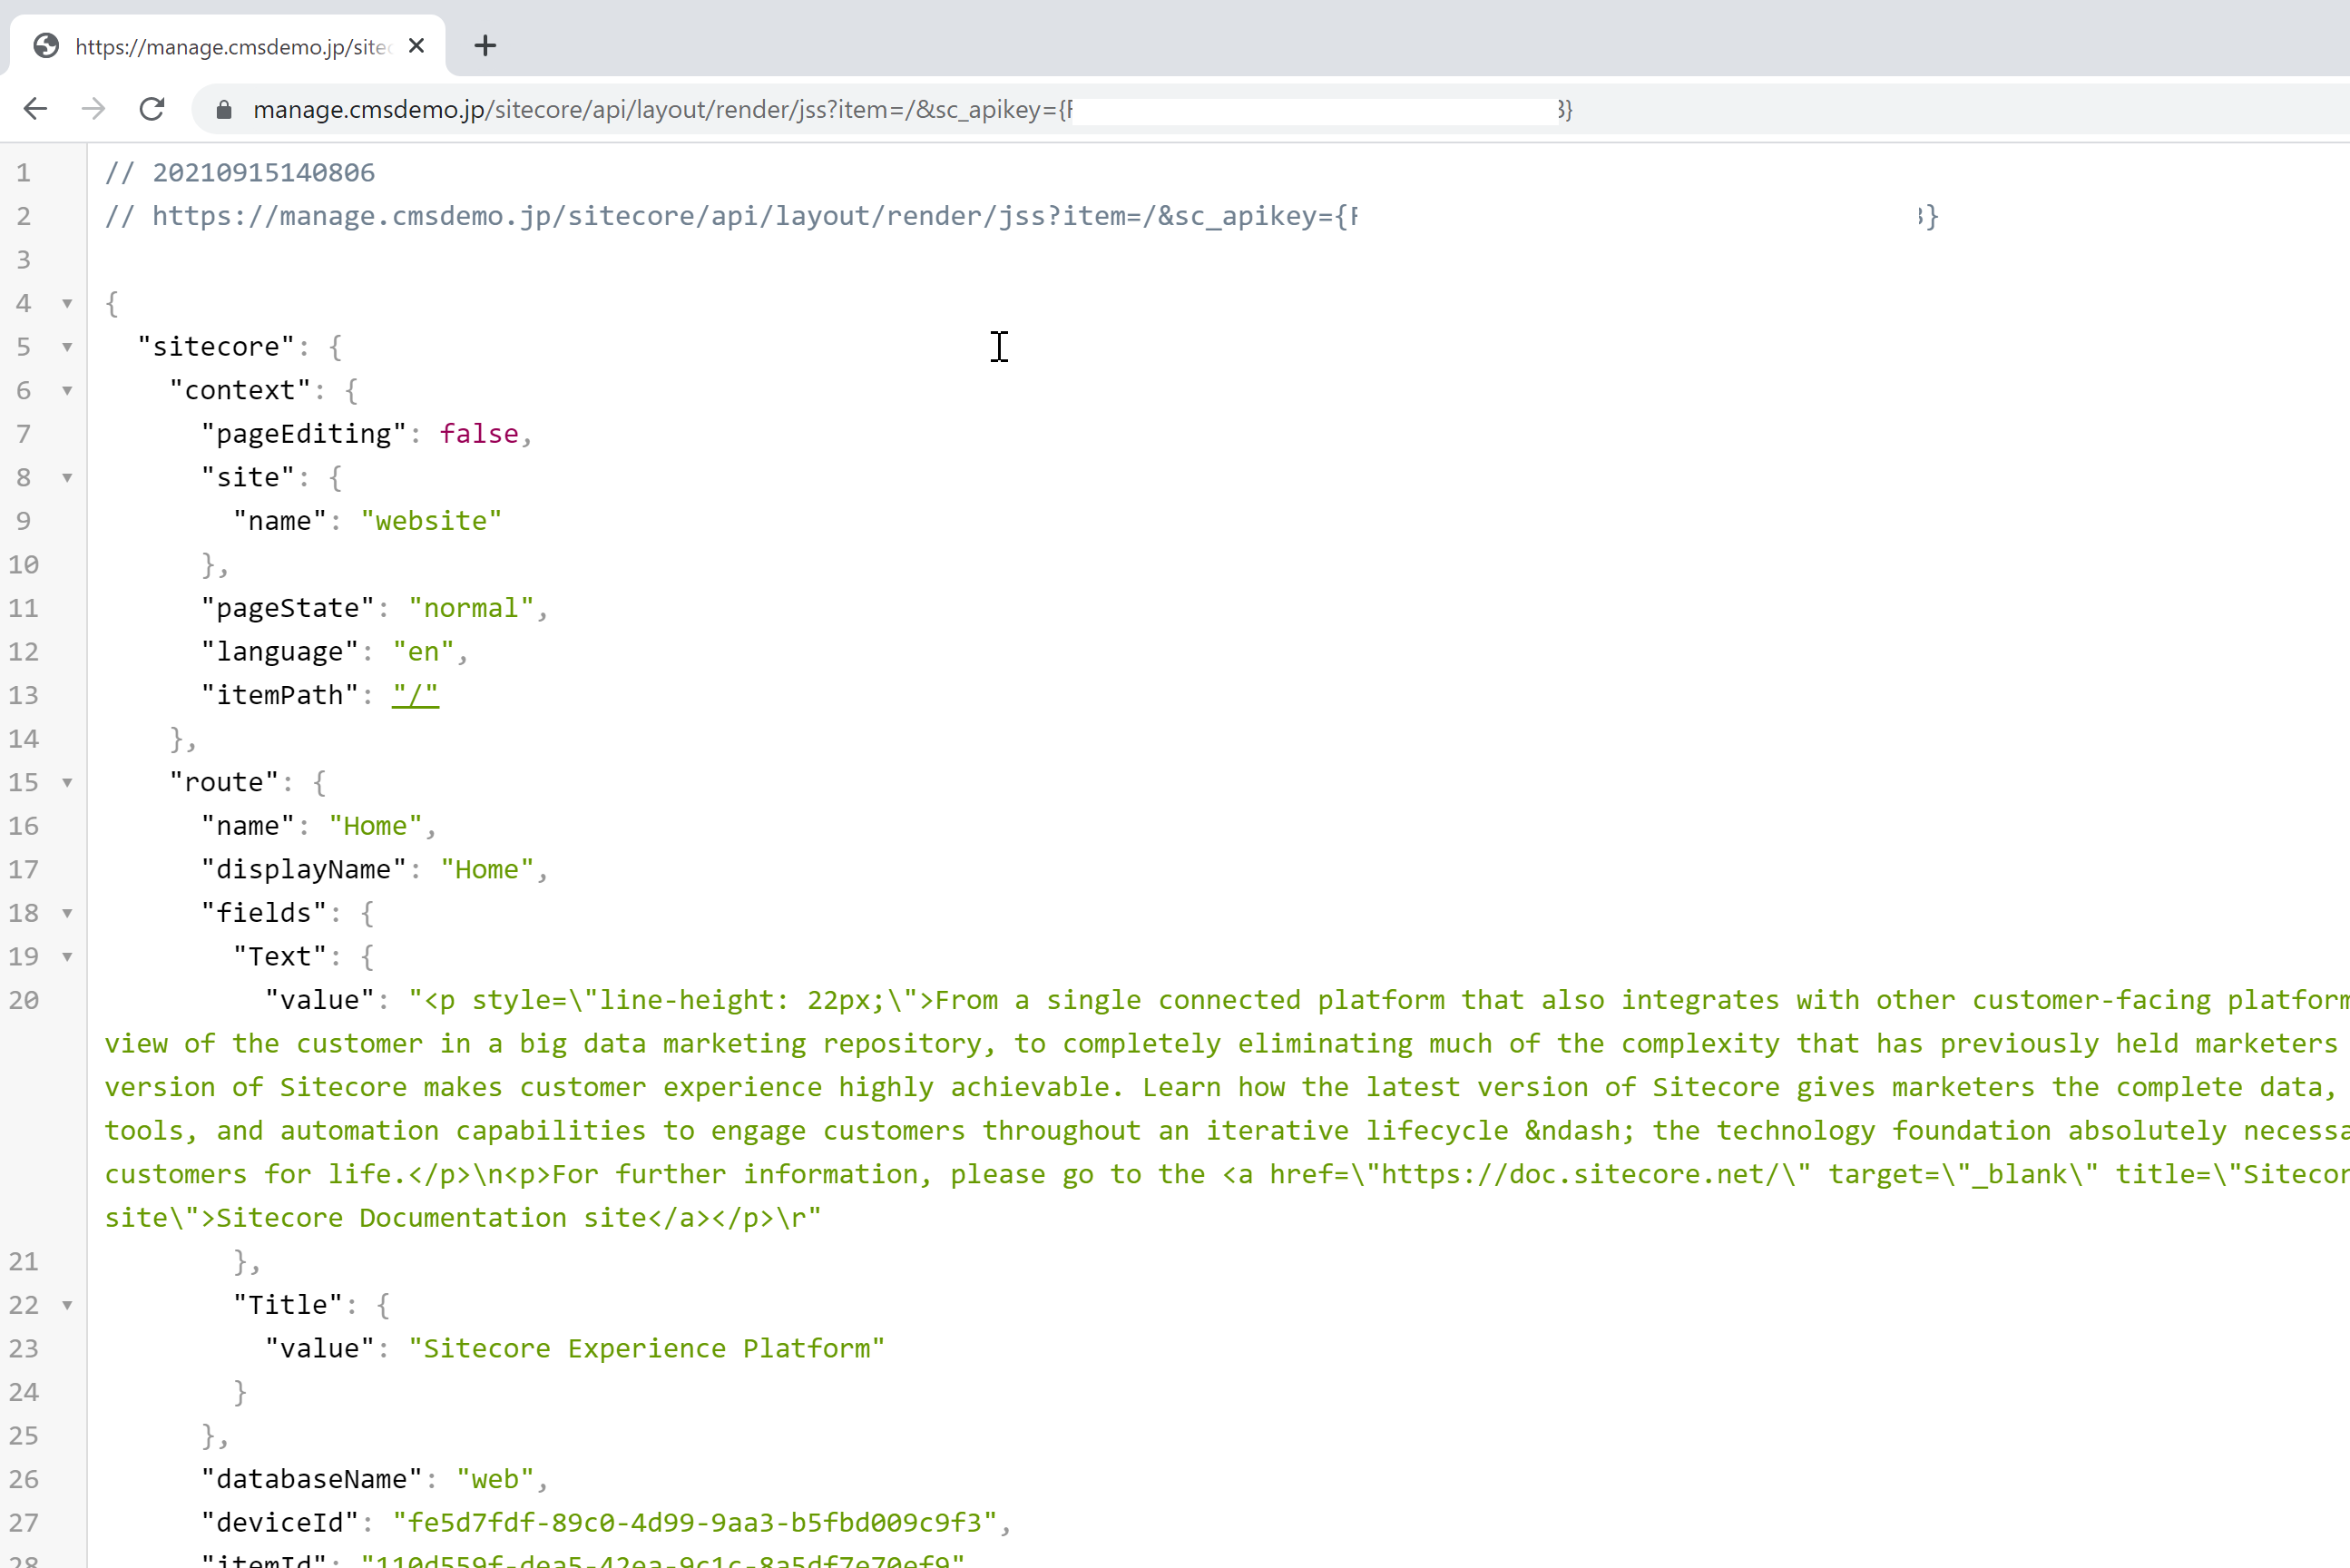Click the globe favicon on the tab
The image size is (2350, 1568).
[46, 46]
